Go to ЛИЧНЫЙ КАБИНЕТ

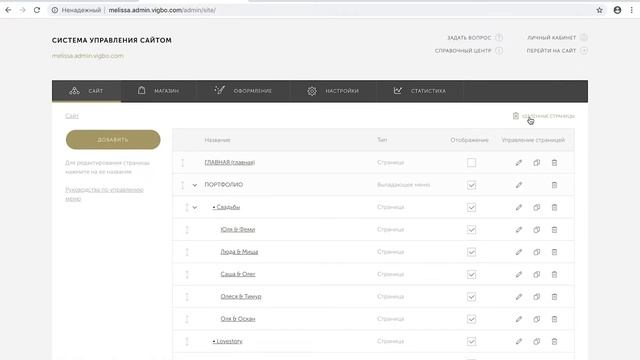557,38
